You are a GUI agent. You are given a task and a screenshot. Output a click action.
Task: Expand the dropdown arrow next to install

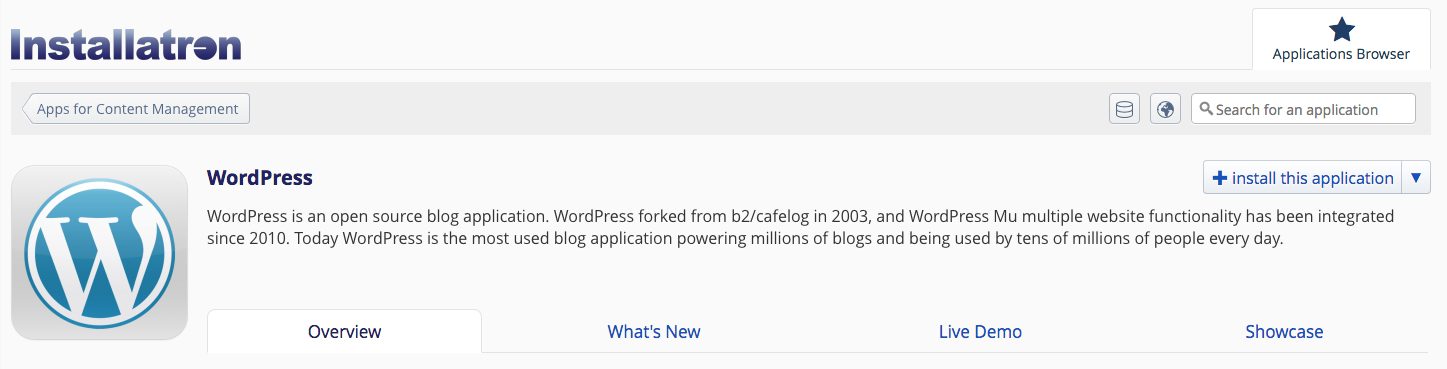pyautogui.click(x=1416, y=178)
